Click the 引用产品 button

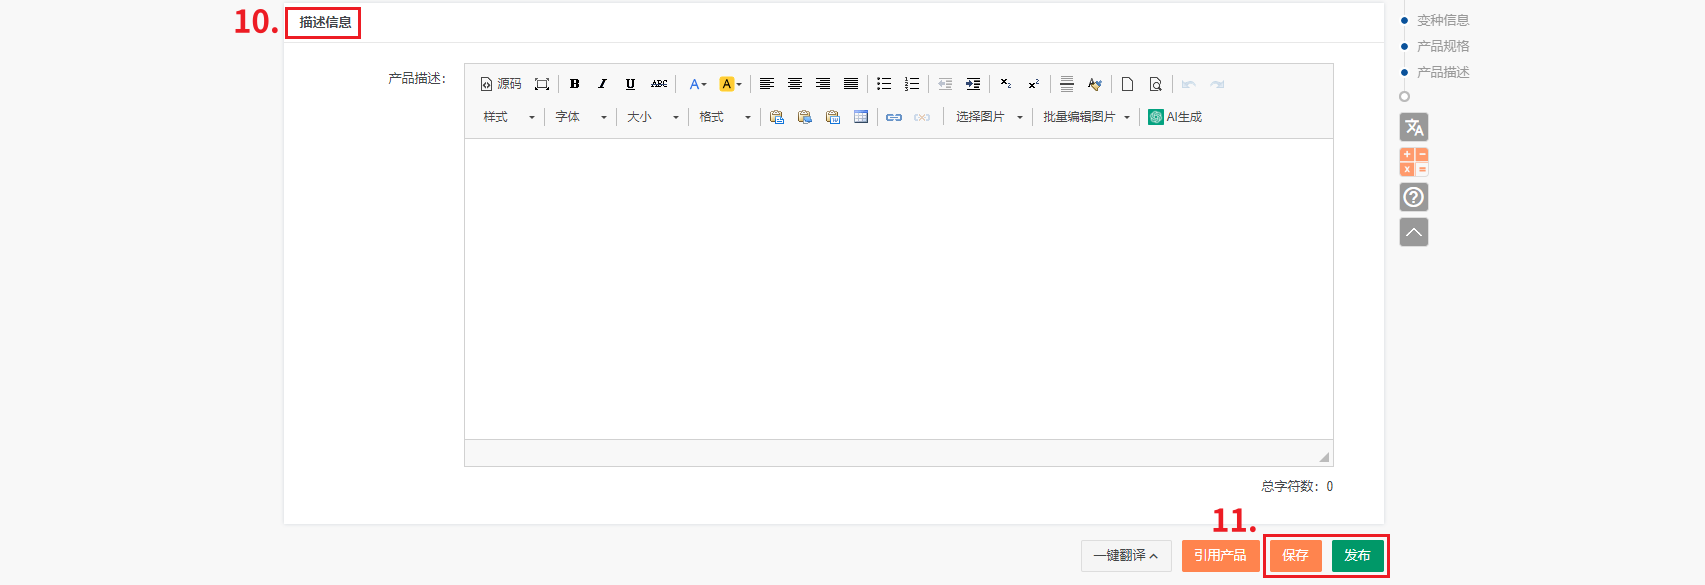point(1220,556)
